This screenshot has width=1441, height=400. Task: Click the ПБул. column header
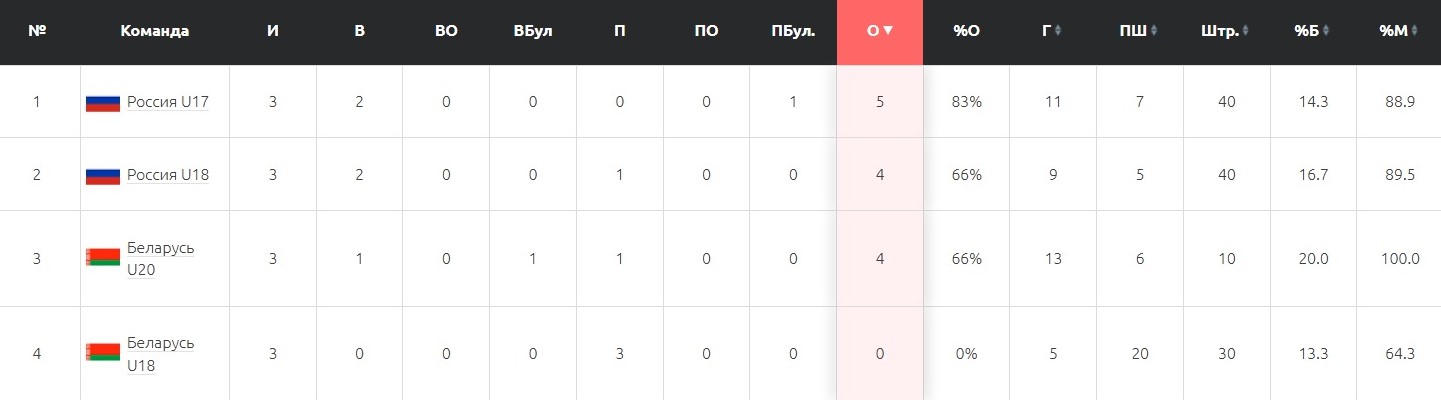pyautogui.click(x=793, y=31)
